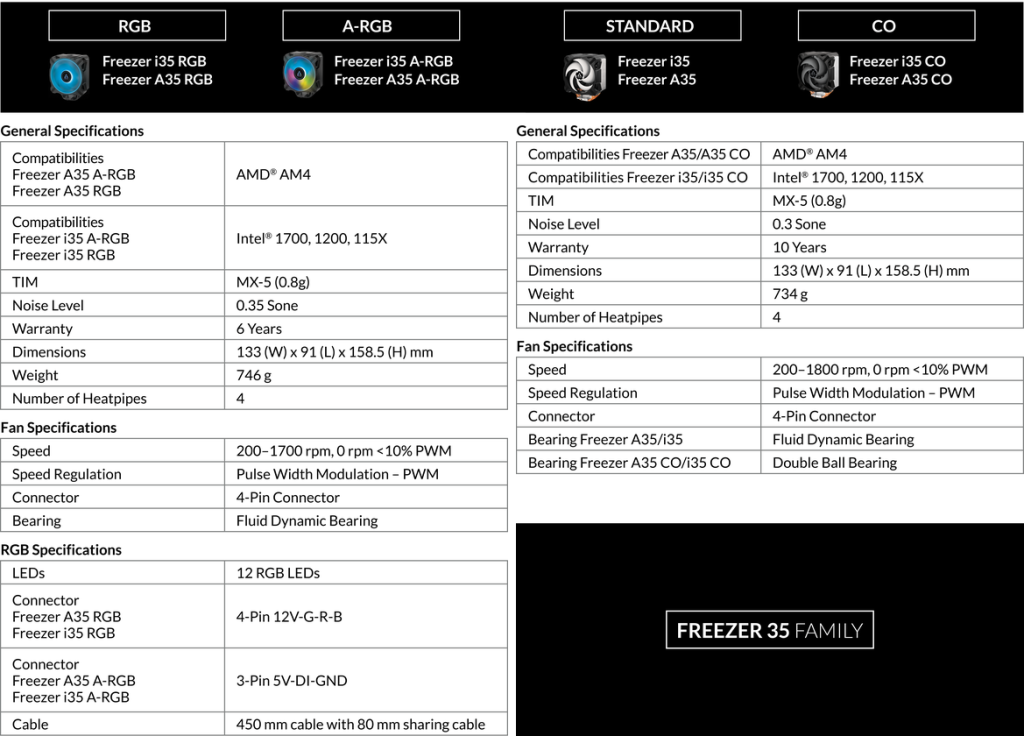Click the 'Freezer i35' standard product name
The height and width of the screenshot is (736, 1024).
(x=654, y=61)
